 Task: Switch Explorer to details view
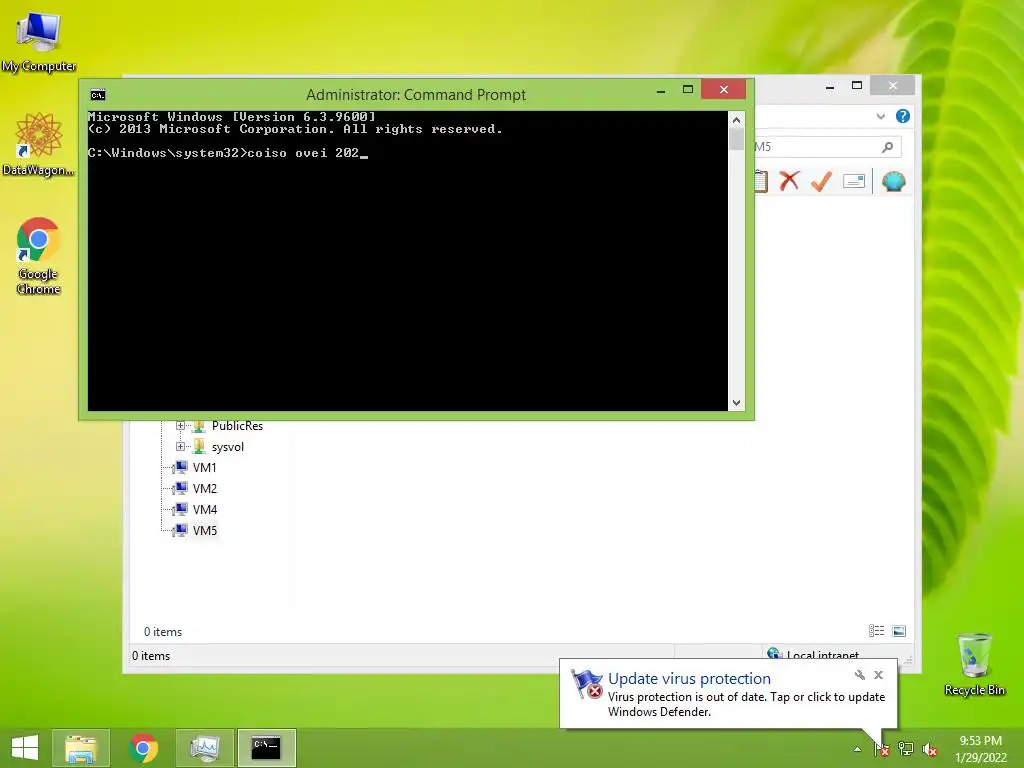pyautogui.click(x=876, y=631)
